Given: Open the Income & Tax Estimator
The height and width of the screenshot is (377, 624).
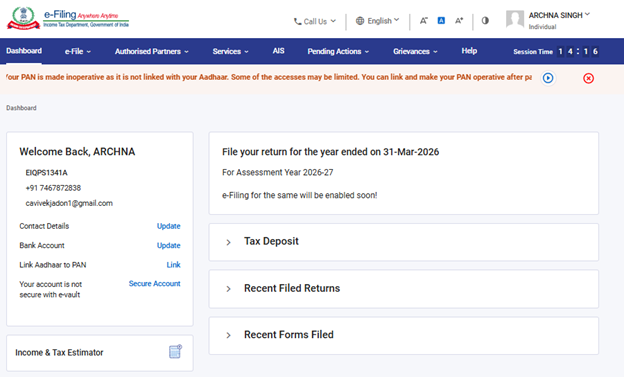Looking at the screenshot, I should click(99, 353).
